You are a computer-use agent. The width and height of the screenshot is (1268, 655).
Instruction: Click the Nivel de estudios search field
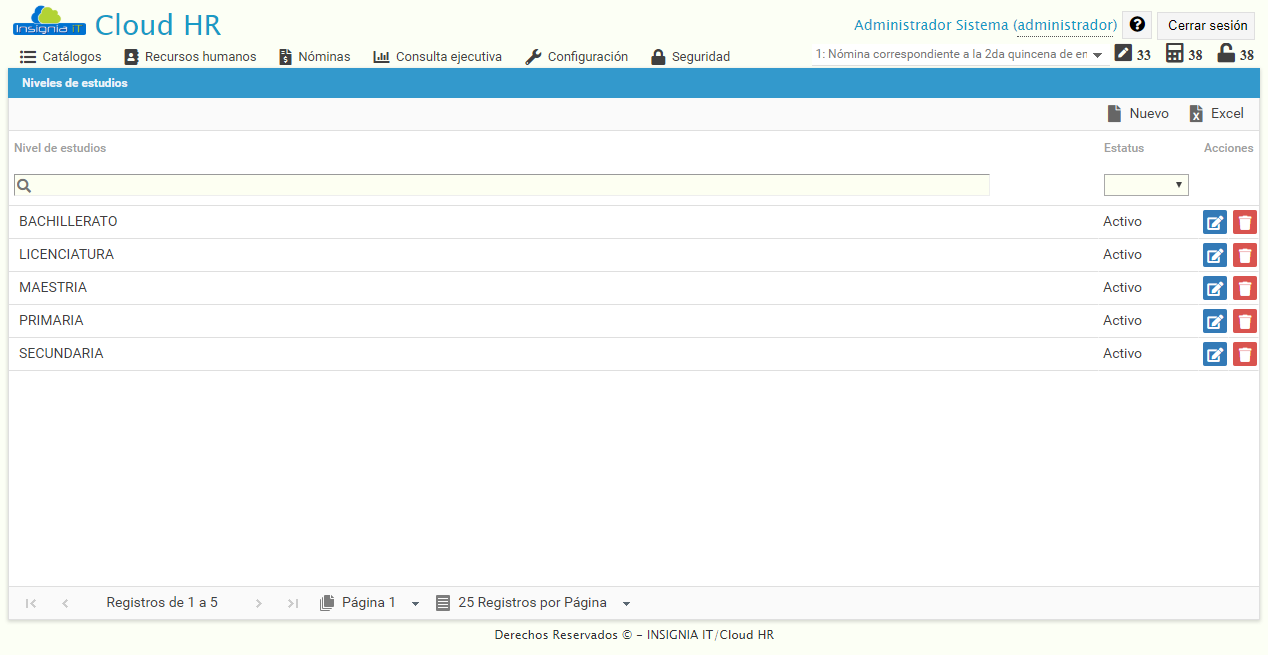click(500, 184)
